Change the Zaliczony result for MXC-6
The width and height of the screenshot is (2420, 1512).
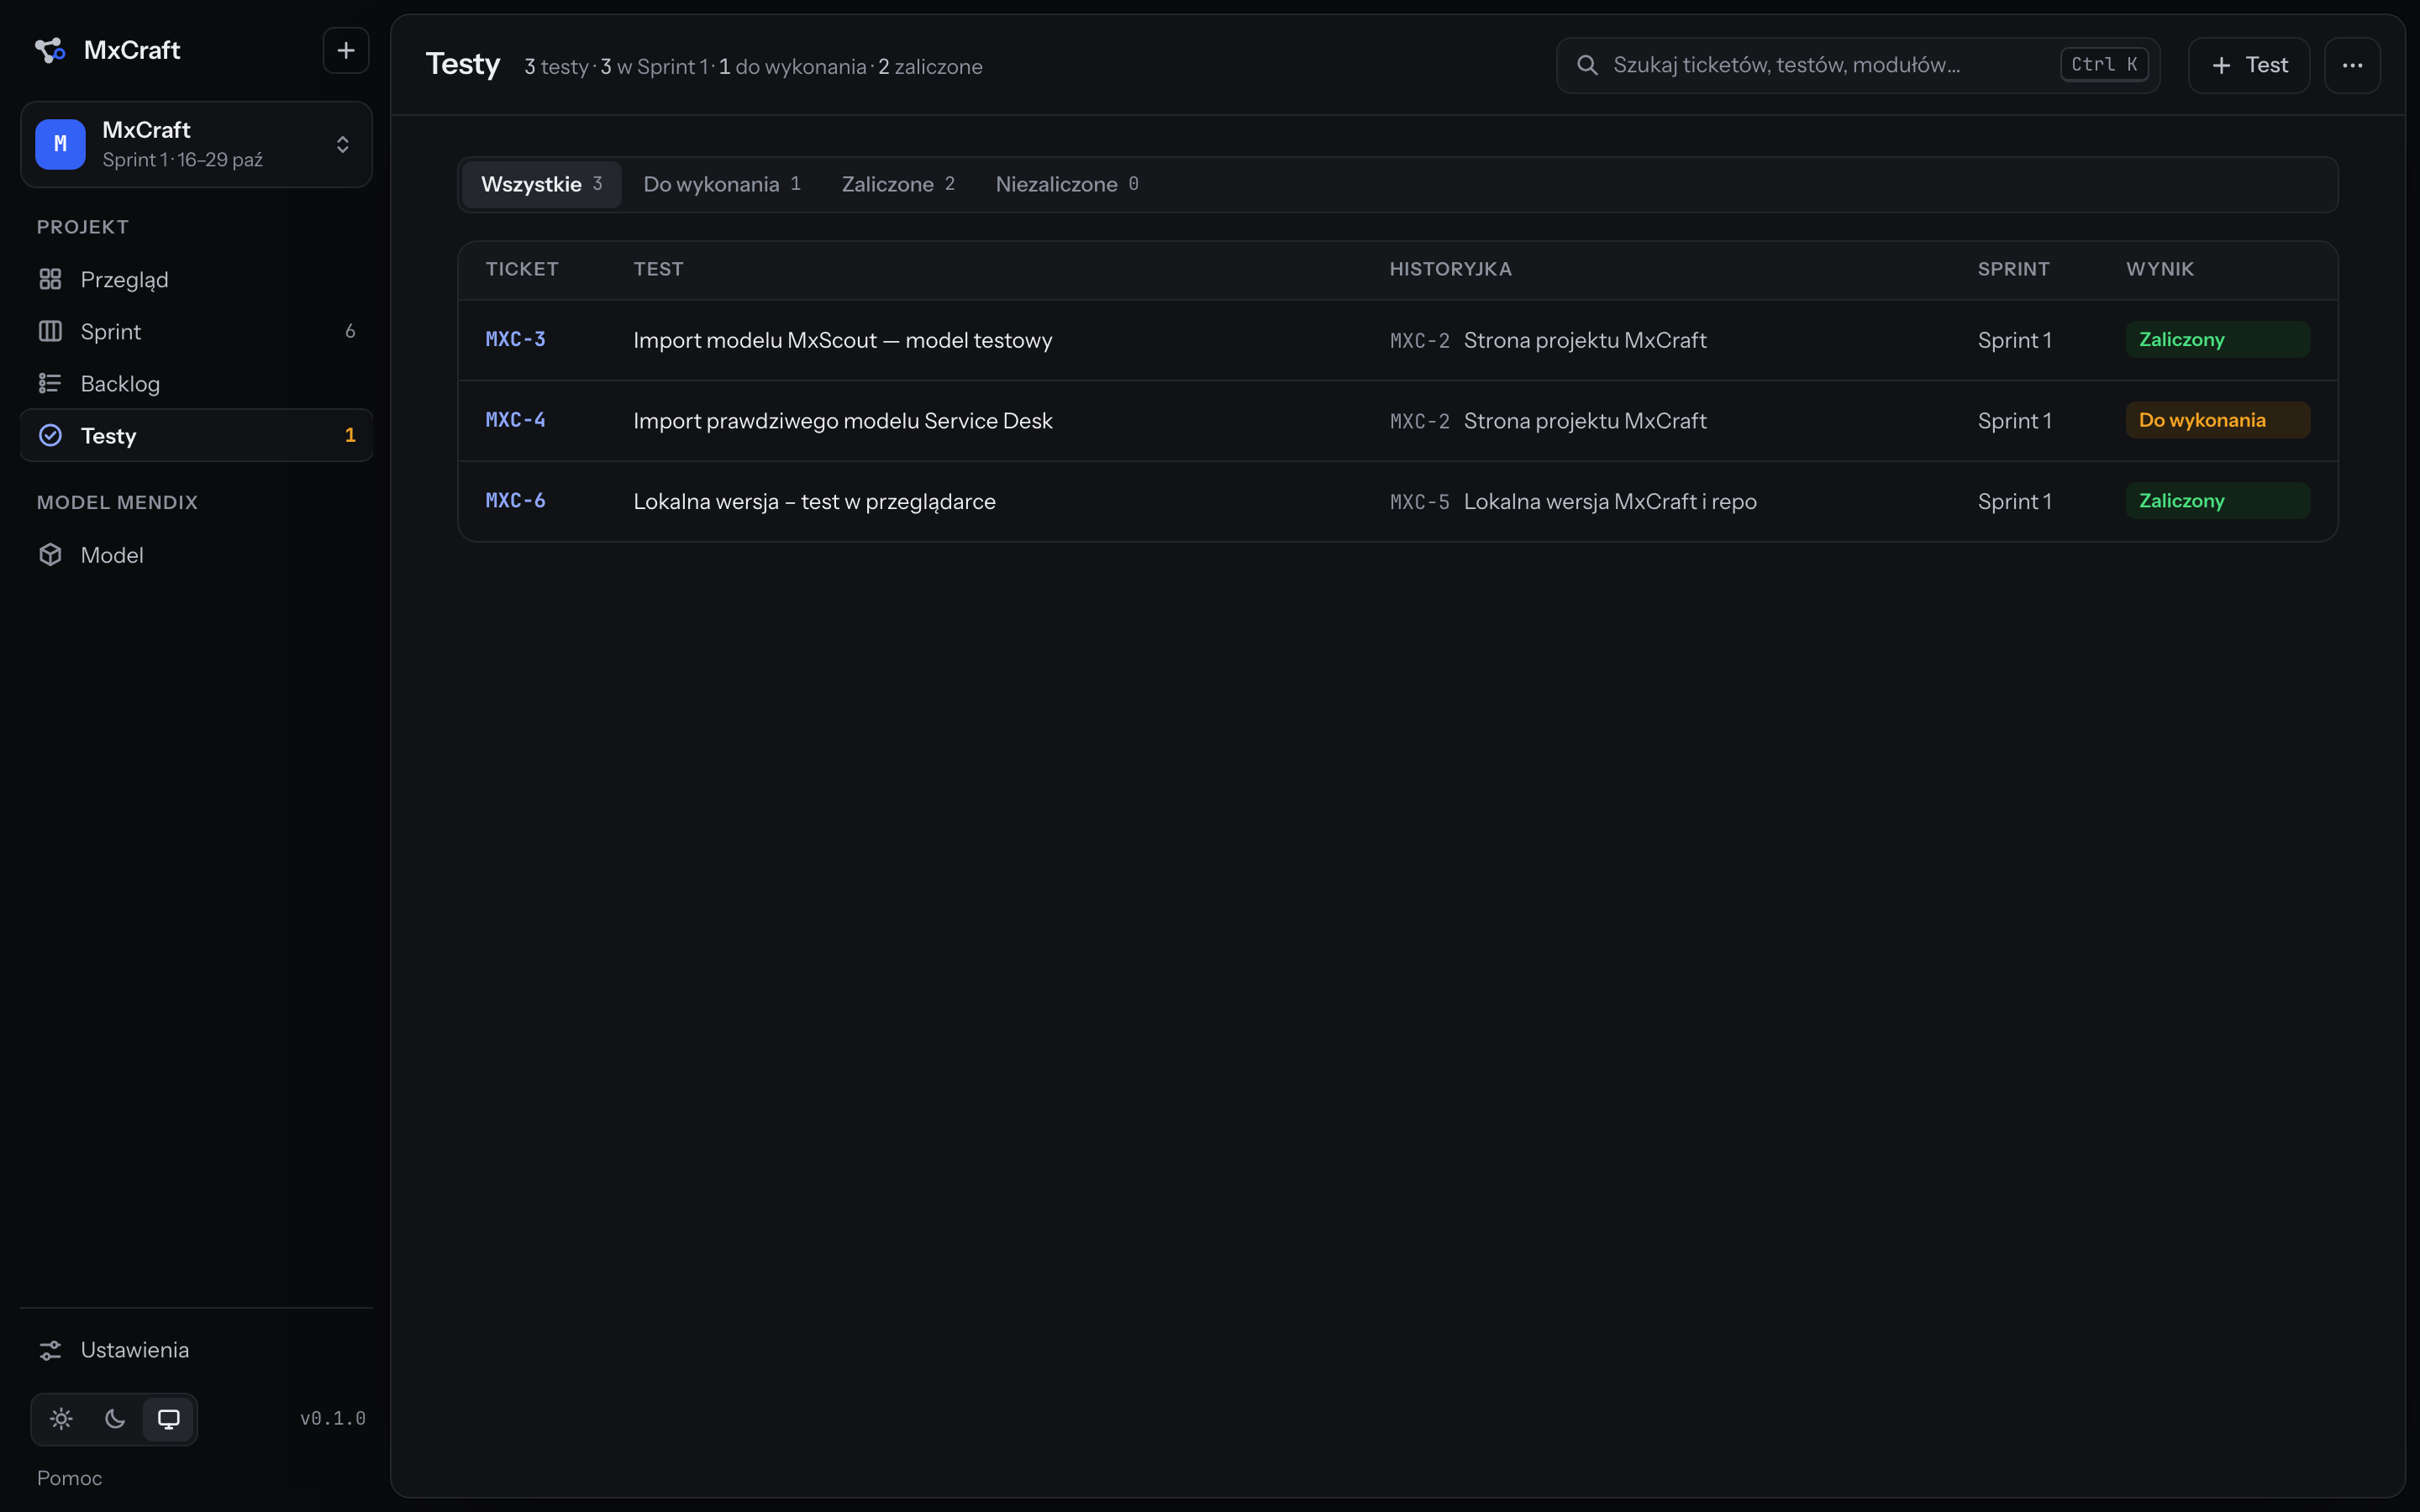(2217, 501)
